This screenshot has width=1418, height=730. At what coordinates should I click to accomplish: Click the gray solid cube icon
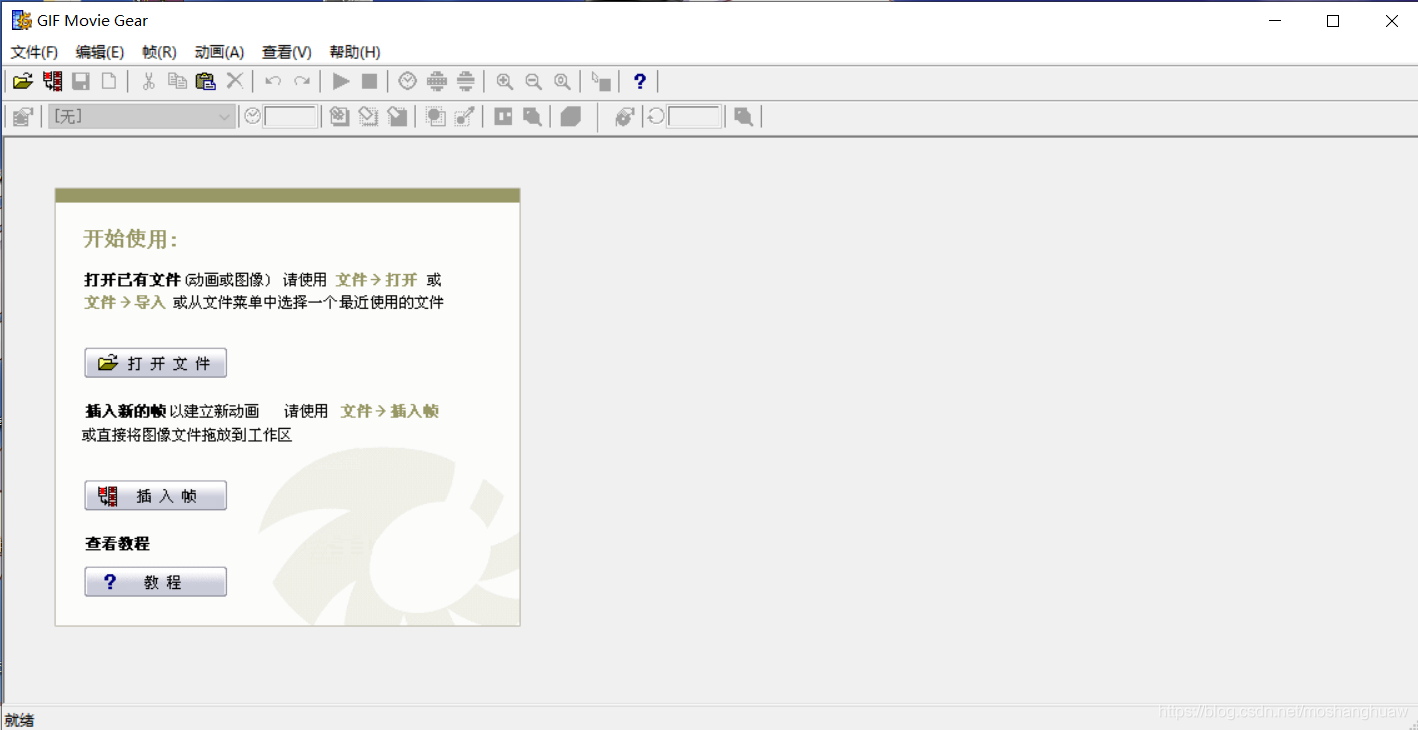click(x=571, y=117)
